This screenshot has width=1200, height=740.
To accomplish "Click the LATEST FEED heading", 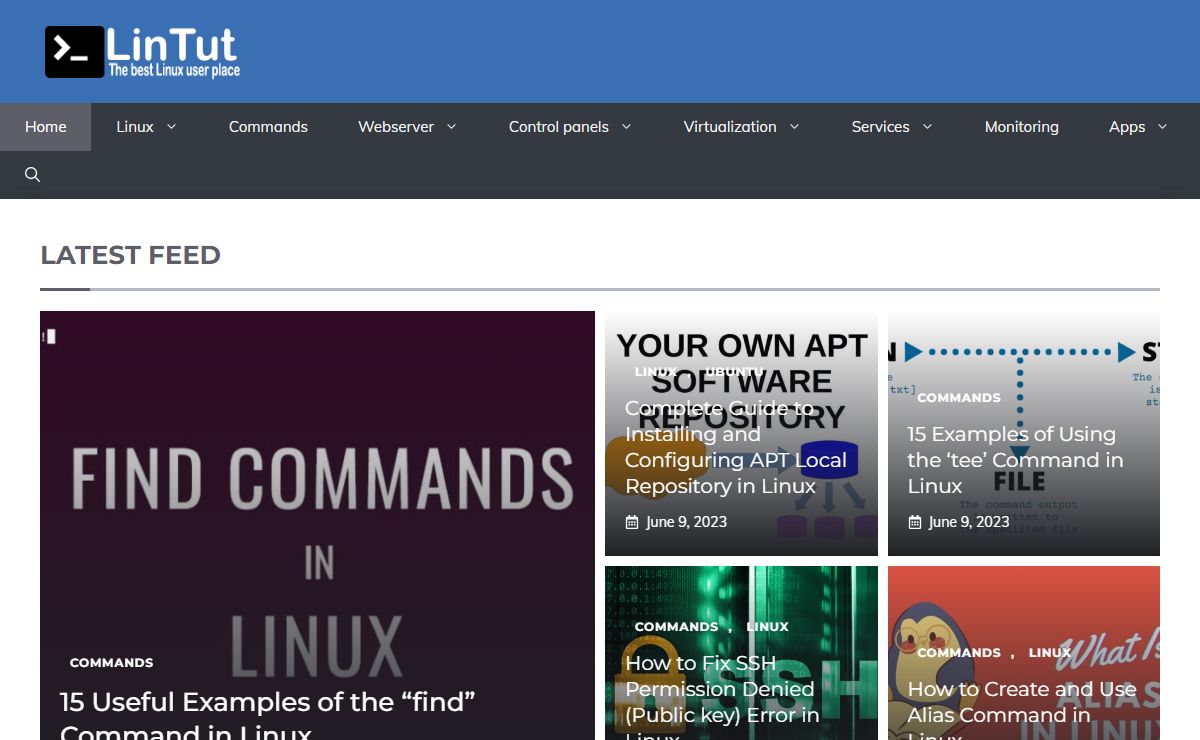I will tap(130, 255).
